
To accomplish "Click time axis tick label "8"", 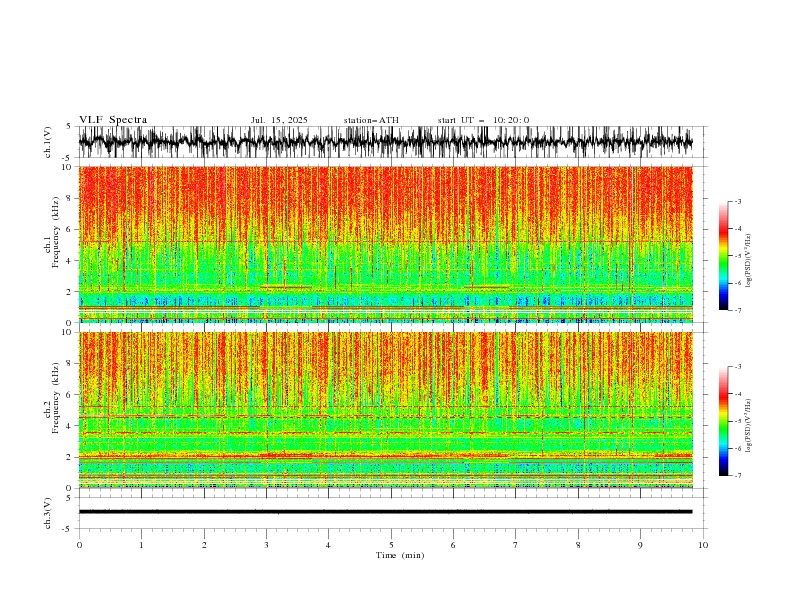I will (x=578, y=545).
